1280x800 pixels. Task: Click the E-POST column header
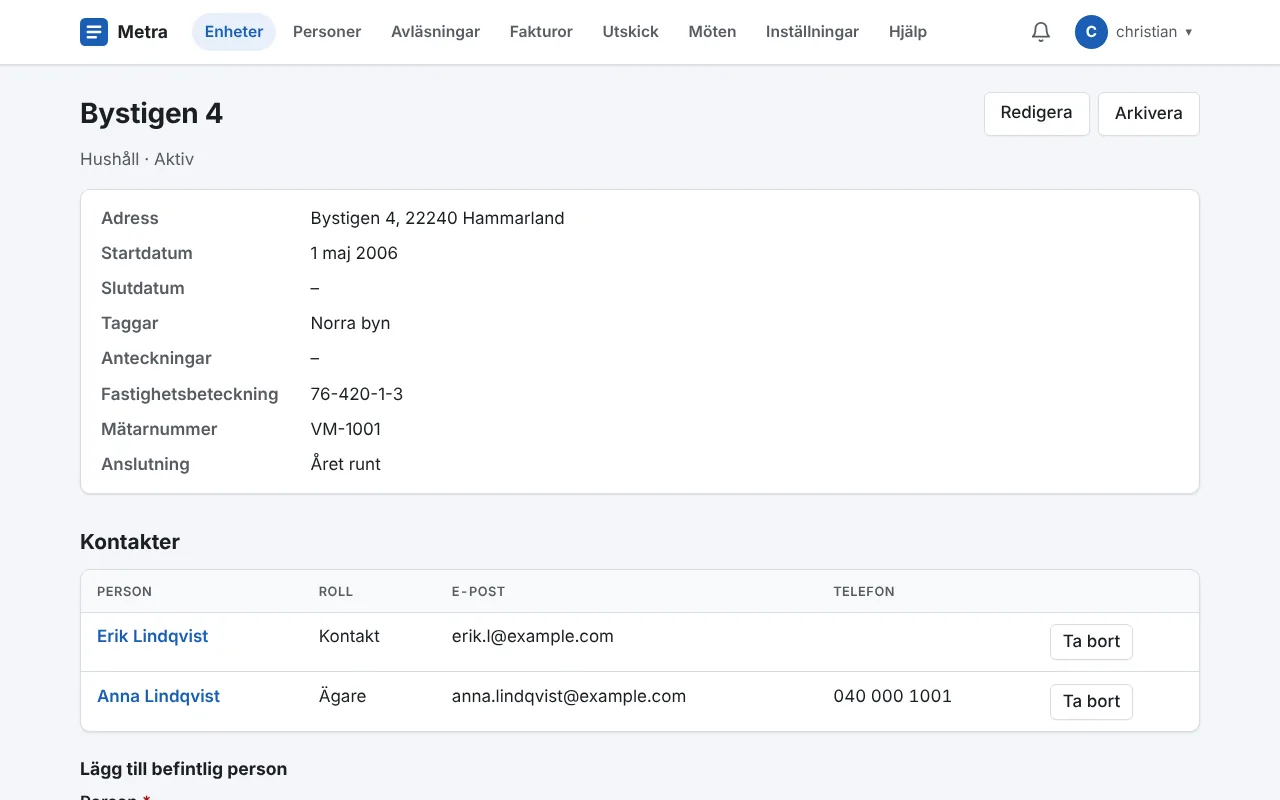coord(479,592)
